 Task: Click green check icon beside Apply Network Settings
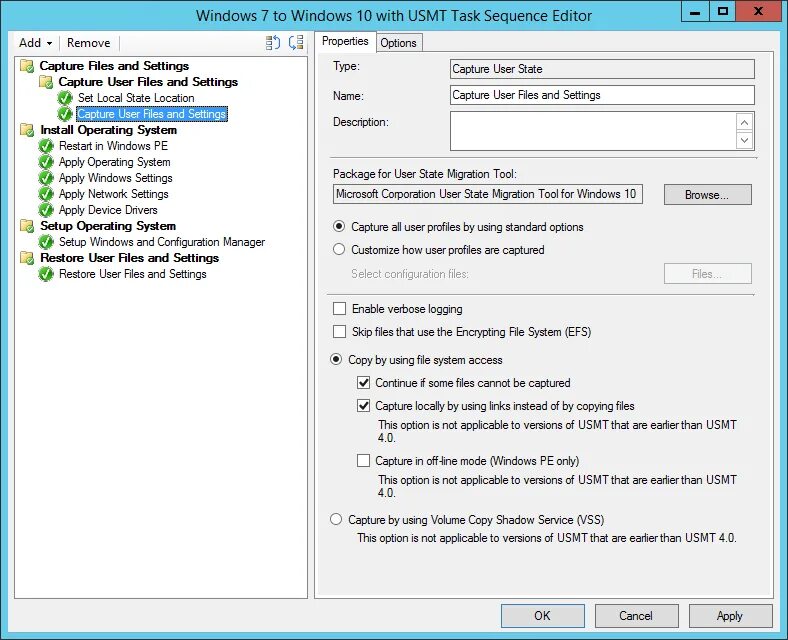[46, 194]
